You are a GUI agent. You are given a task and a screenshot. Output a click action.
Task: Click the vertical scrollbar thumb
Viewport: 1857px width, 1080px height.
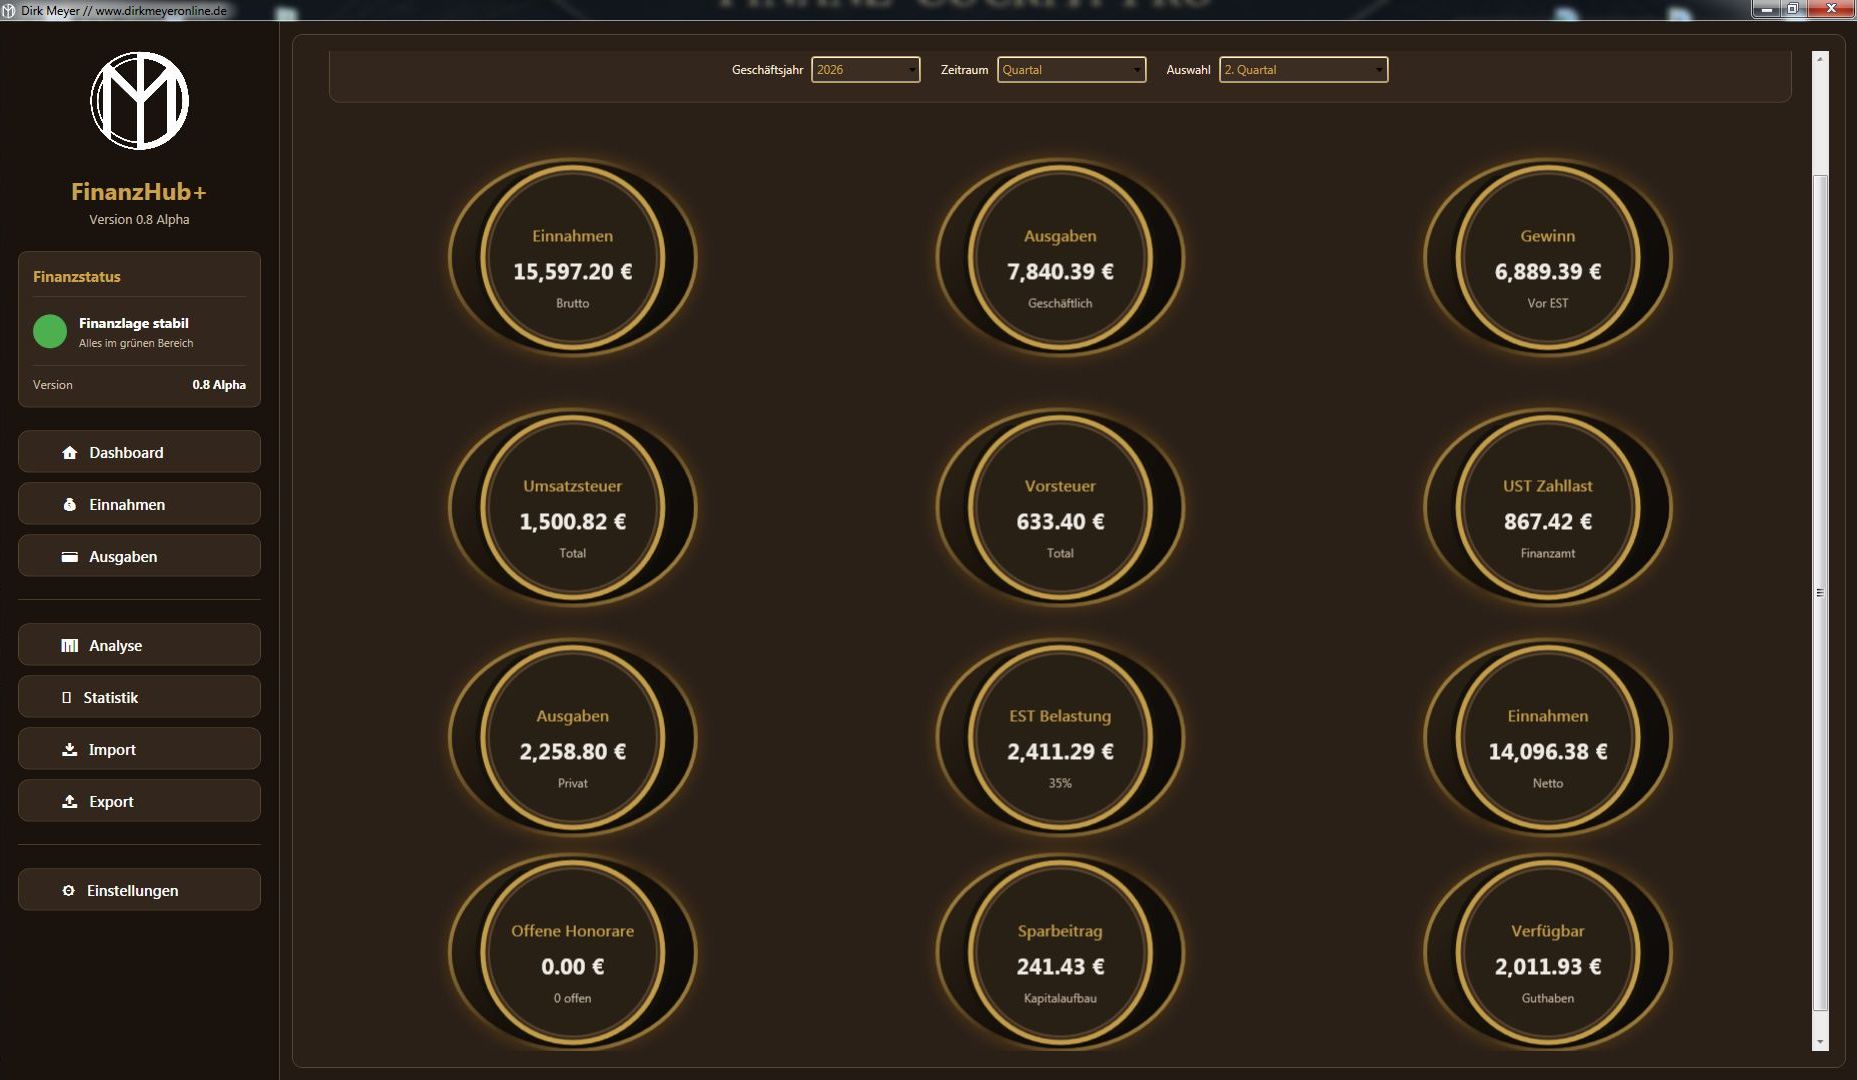click(1820, 593)
